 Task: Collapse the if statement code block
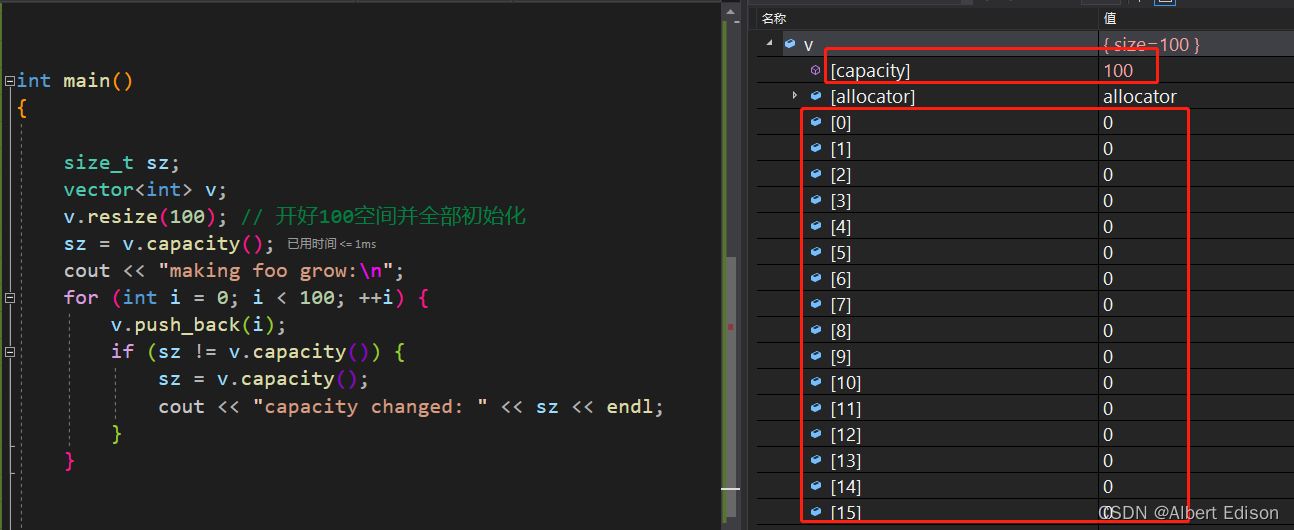tap(9, 352)
